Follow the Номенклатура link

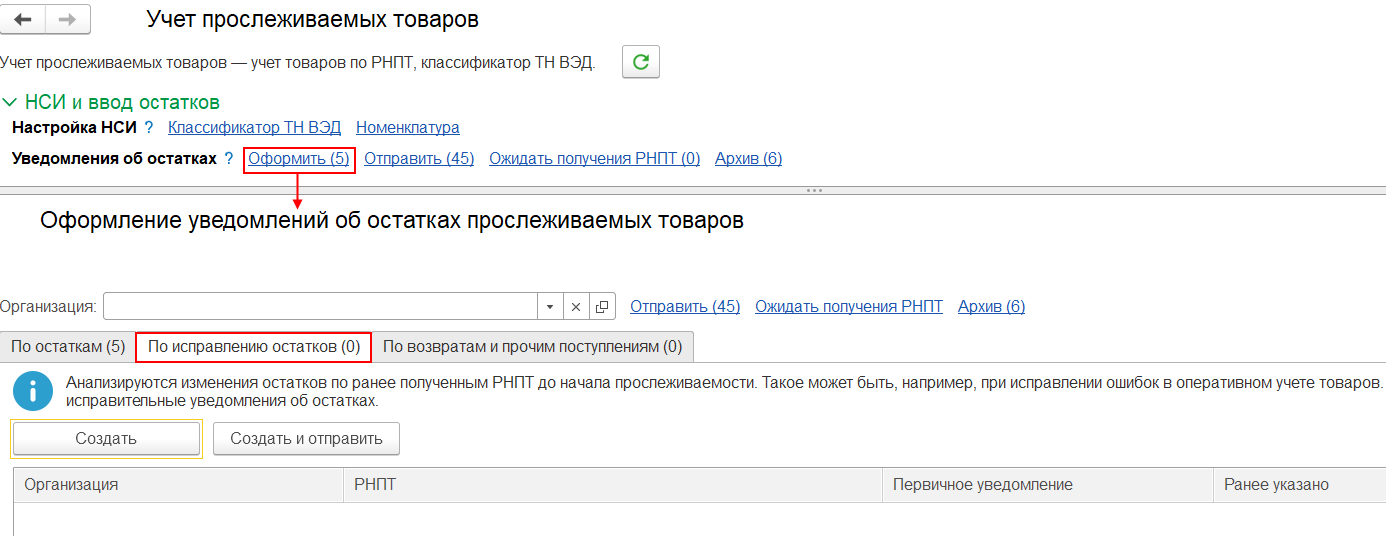pyautogui.click(x=407, y=128)
